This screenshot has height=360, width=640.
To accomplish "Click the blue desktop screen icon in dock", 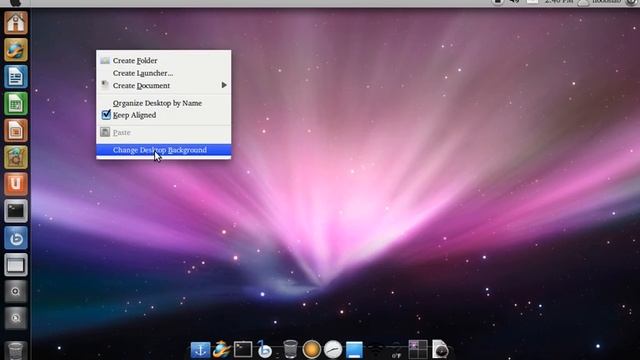I will click(x=354, y=350).
